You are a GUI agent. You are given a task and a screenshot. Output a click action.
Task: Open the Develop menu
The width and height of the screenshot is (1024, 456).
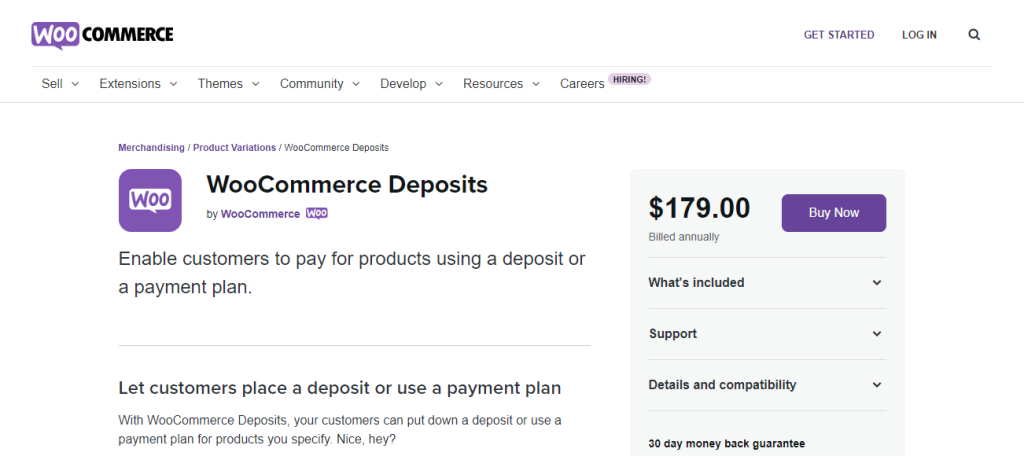(x=411, y=84)
